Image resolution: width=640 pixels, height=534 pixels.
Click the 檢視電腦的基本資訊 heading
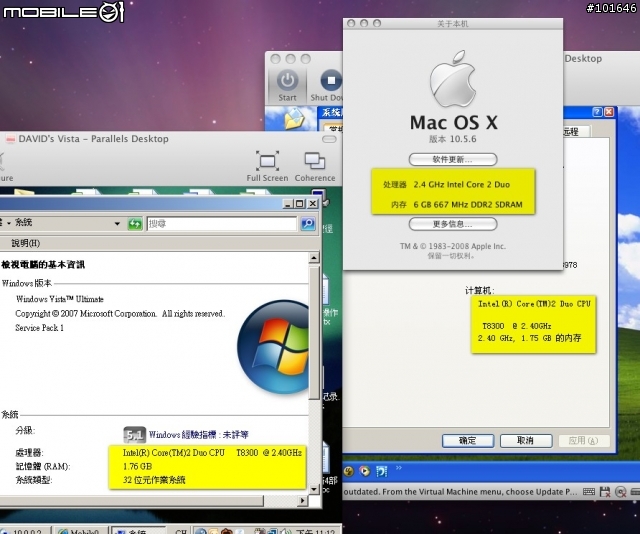click(43, 265)
